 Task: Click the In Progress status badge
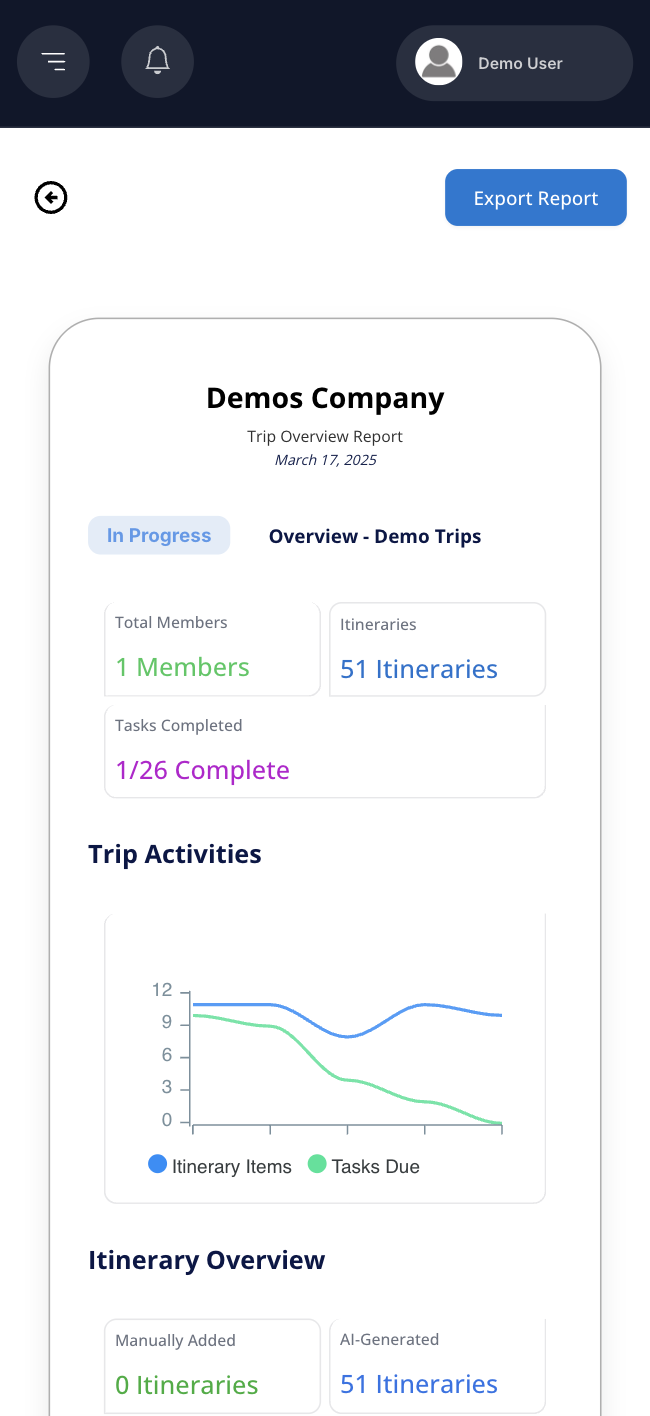click(159, 535)
